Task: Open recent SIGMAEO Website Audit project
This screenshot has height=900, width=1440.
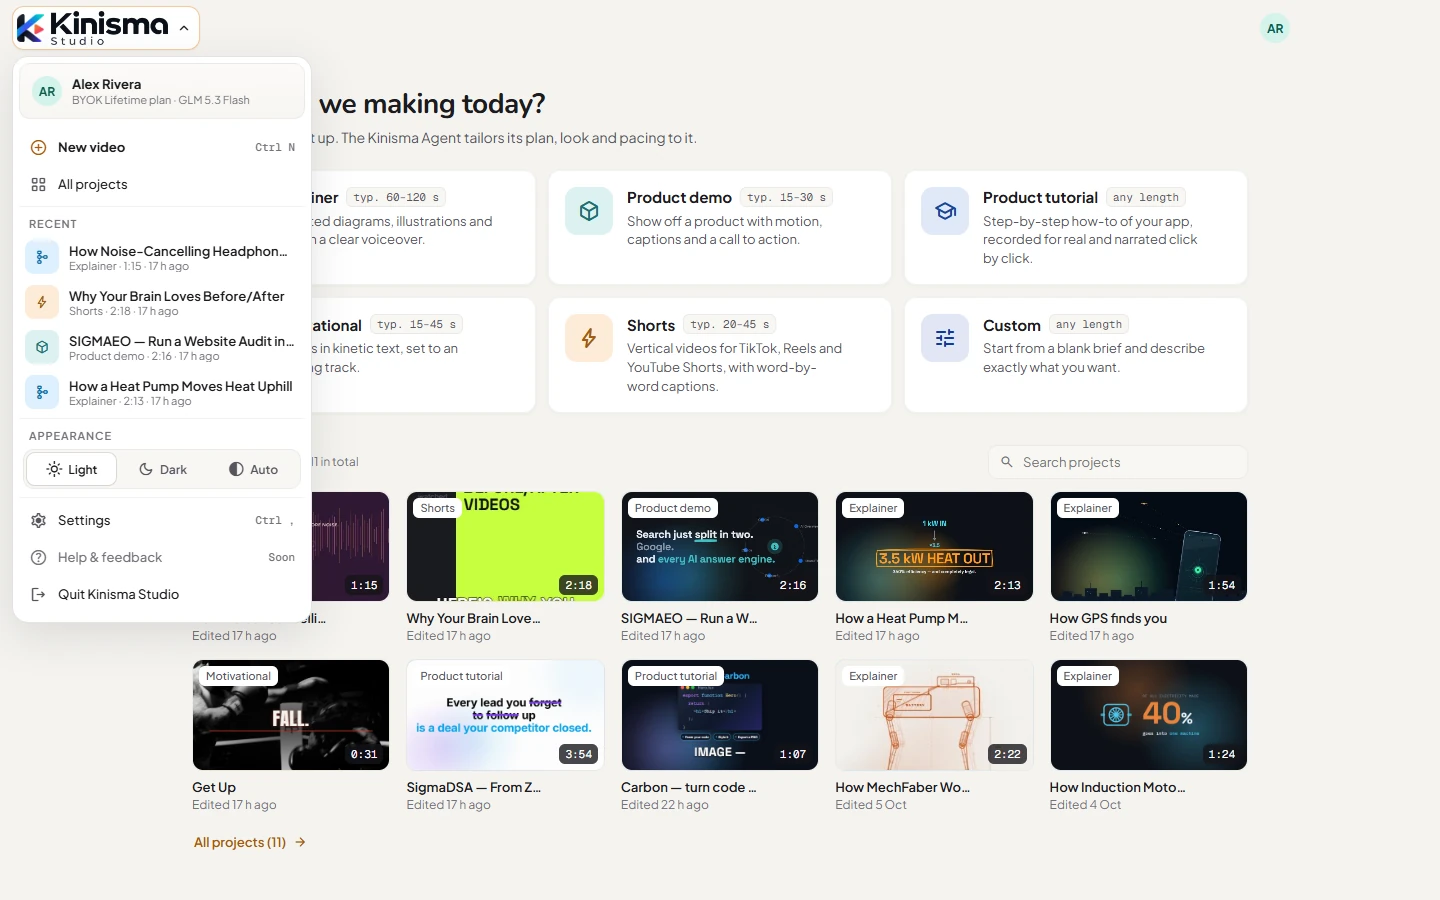Action: [x=162, y=347]
